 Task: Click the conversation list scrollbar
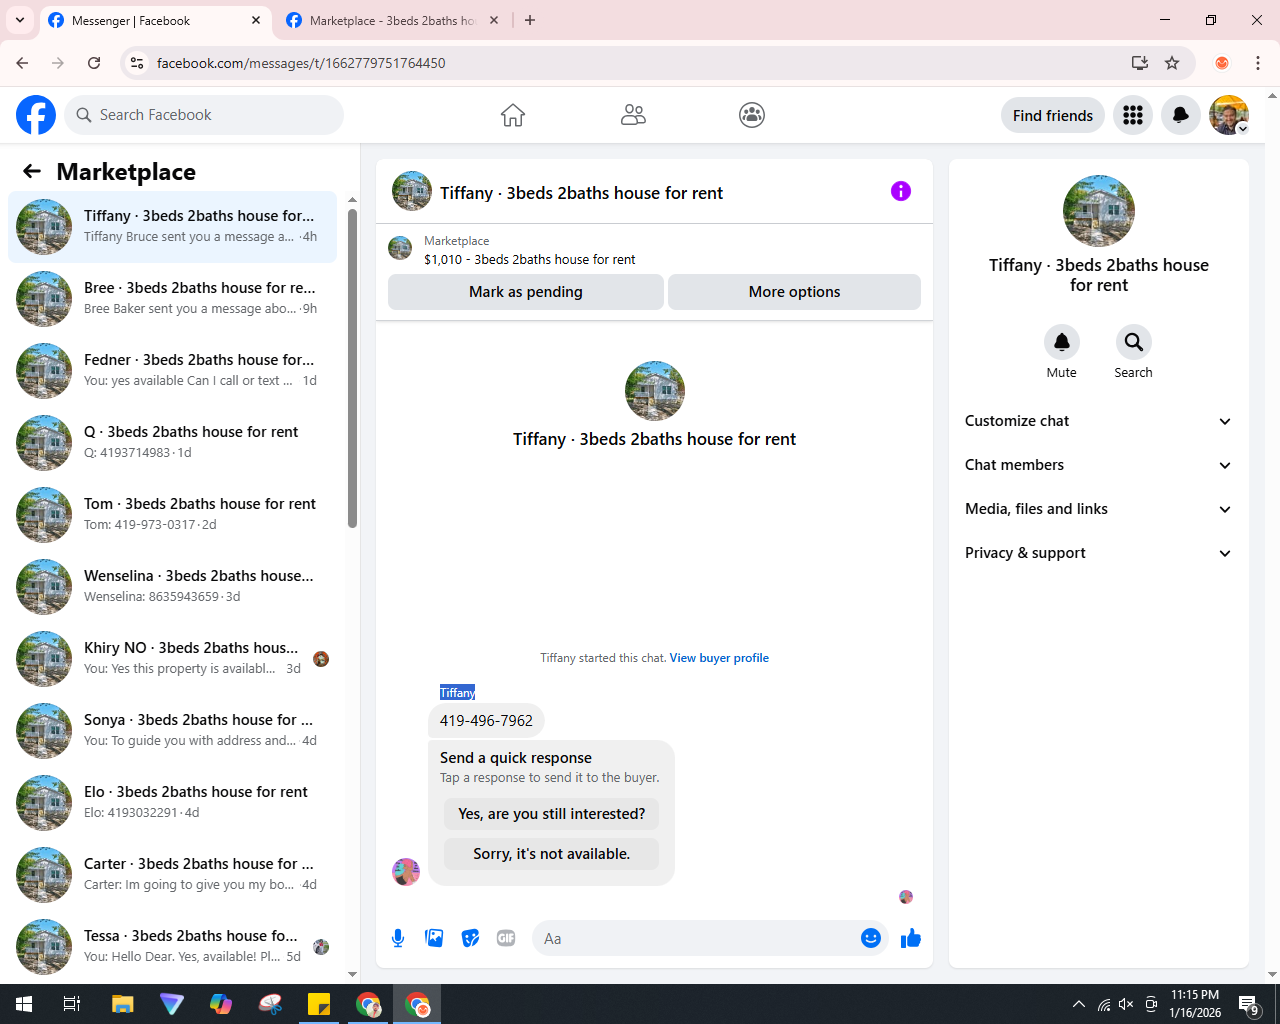coord(352,368)
